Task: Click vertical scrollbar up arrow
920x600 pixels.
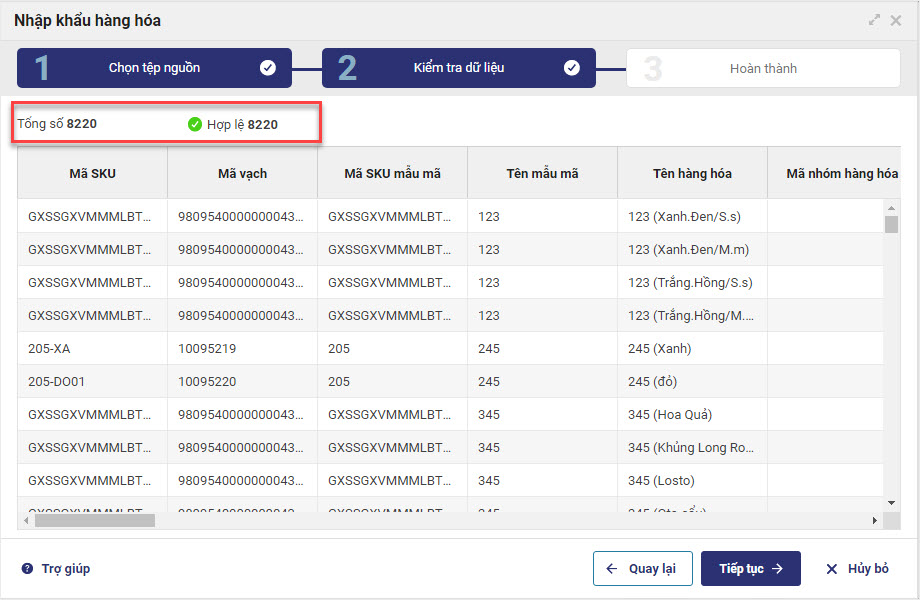Action: point(892,208)
